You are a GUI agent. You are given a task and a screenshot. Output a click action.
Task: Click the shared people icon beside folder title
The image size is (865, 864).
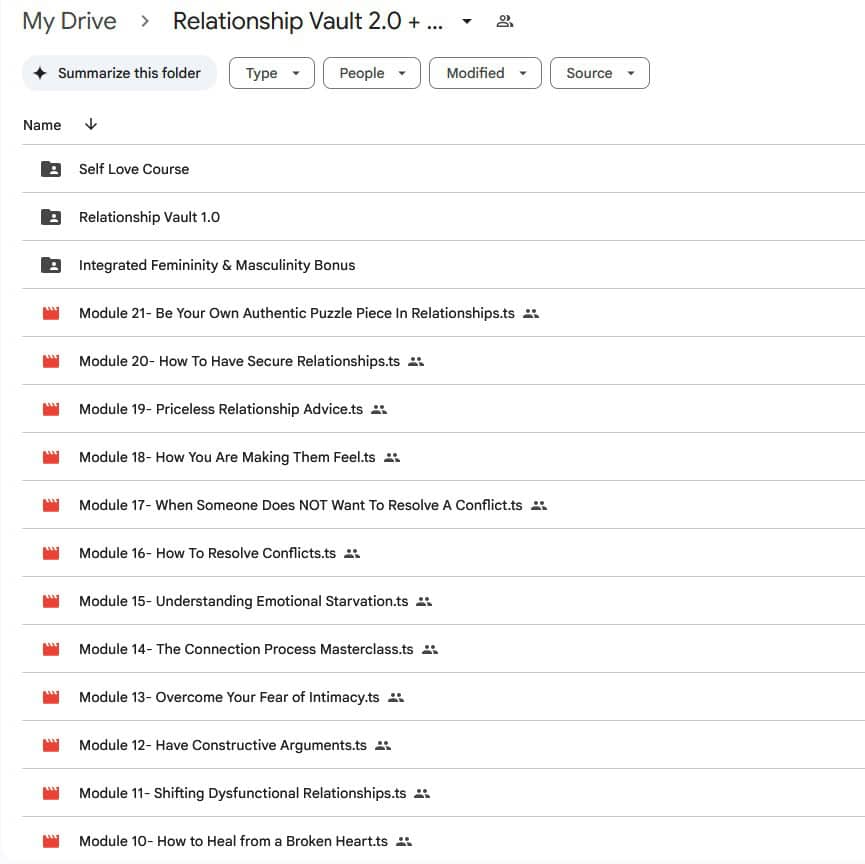[x=505, y=21]
